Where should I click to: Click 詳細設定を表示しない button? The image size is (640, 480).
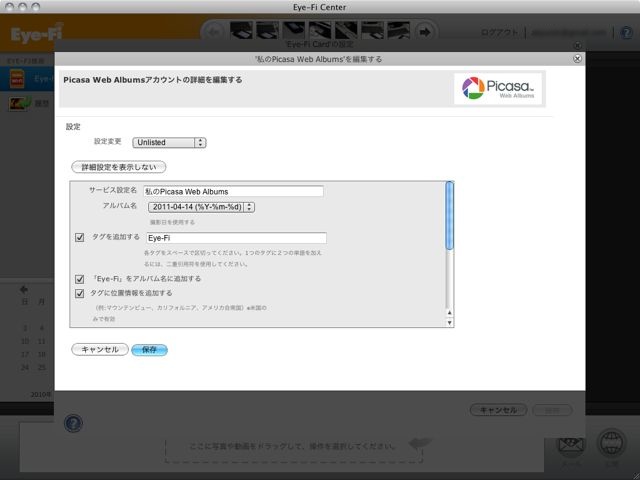(118, 167)
